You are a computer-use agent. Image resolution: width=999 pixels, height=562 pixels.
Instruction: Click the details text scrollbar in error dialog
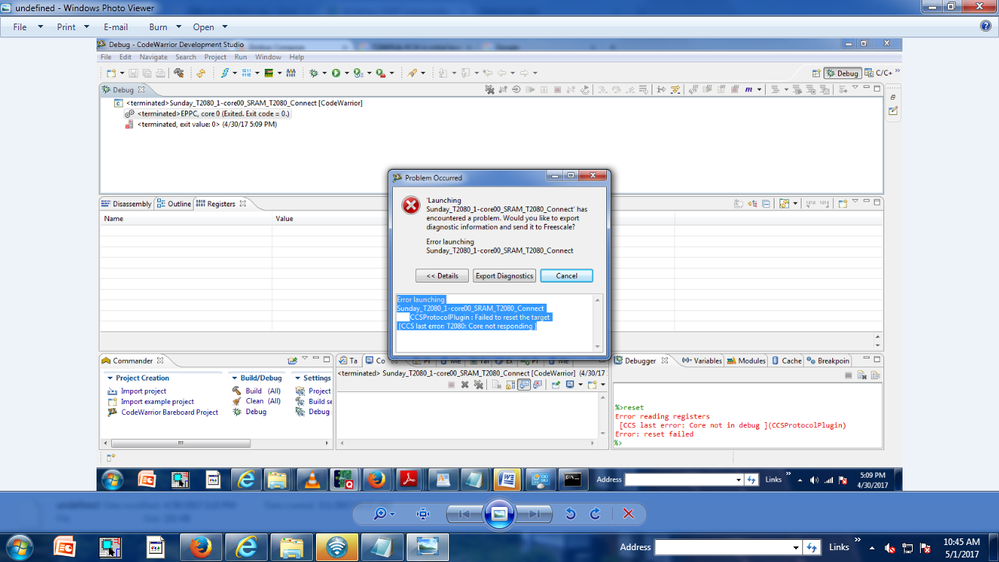coord(598,323)
